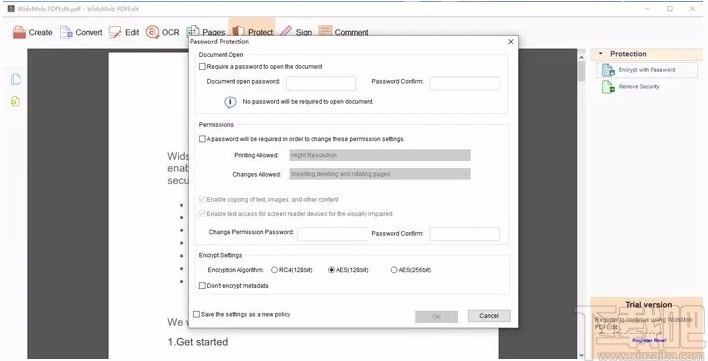Open the green bookmarks sidebar icon

16,101
